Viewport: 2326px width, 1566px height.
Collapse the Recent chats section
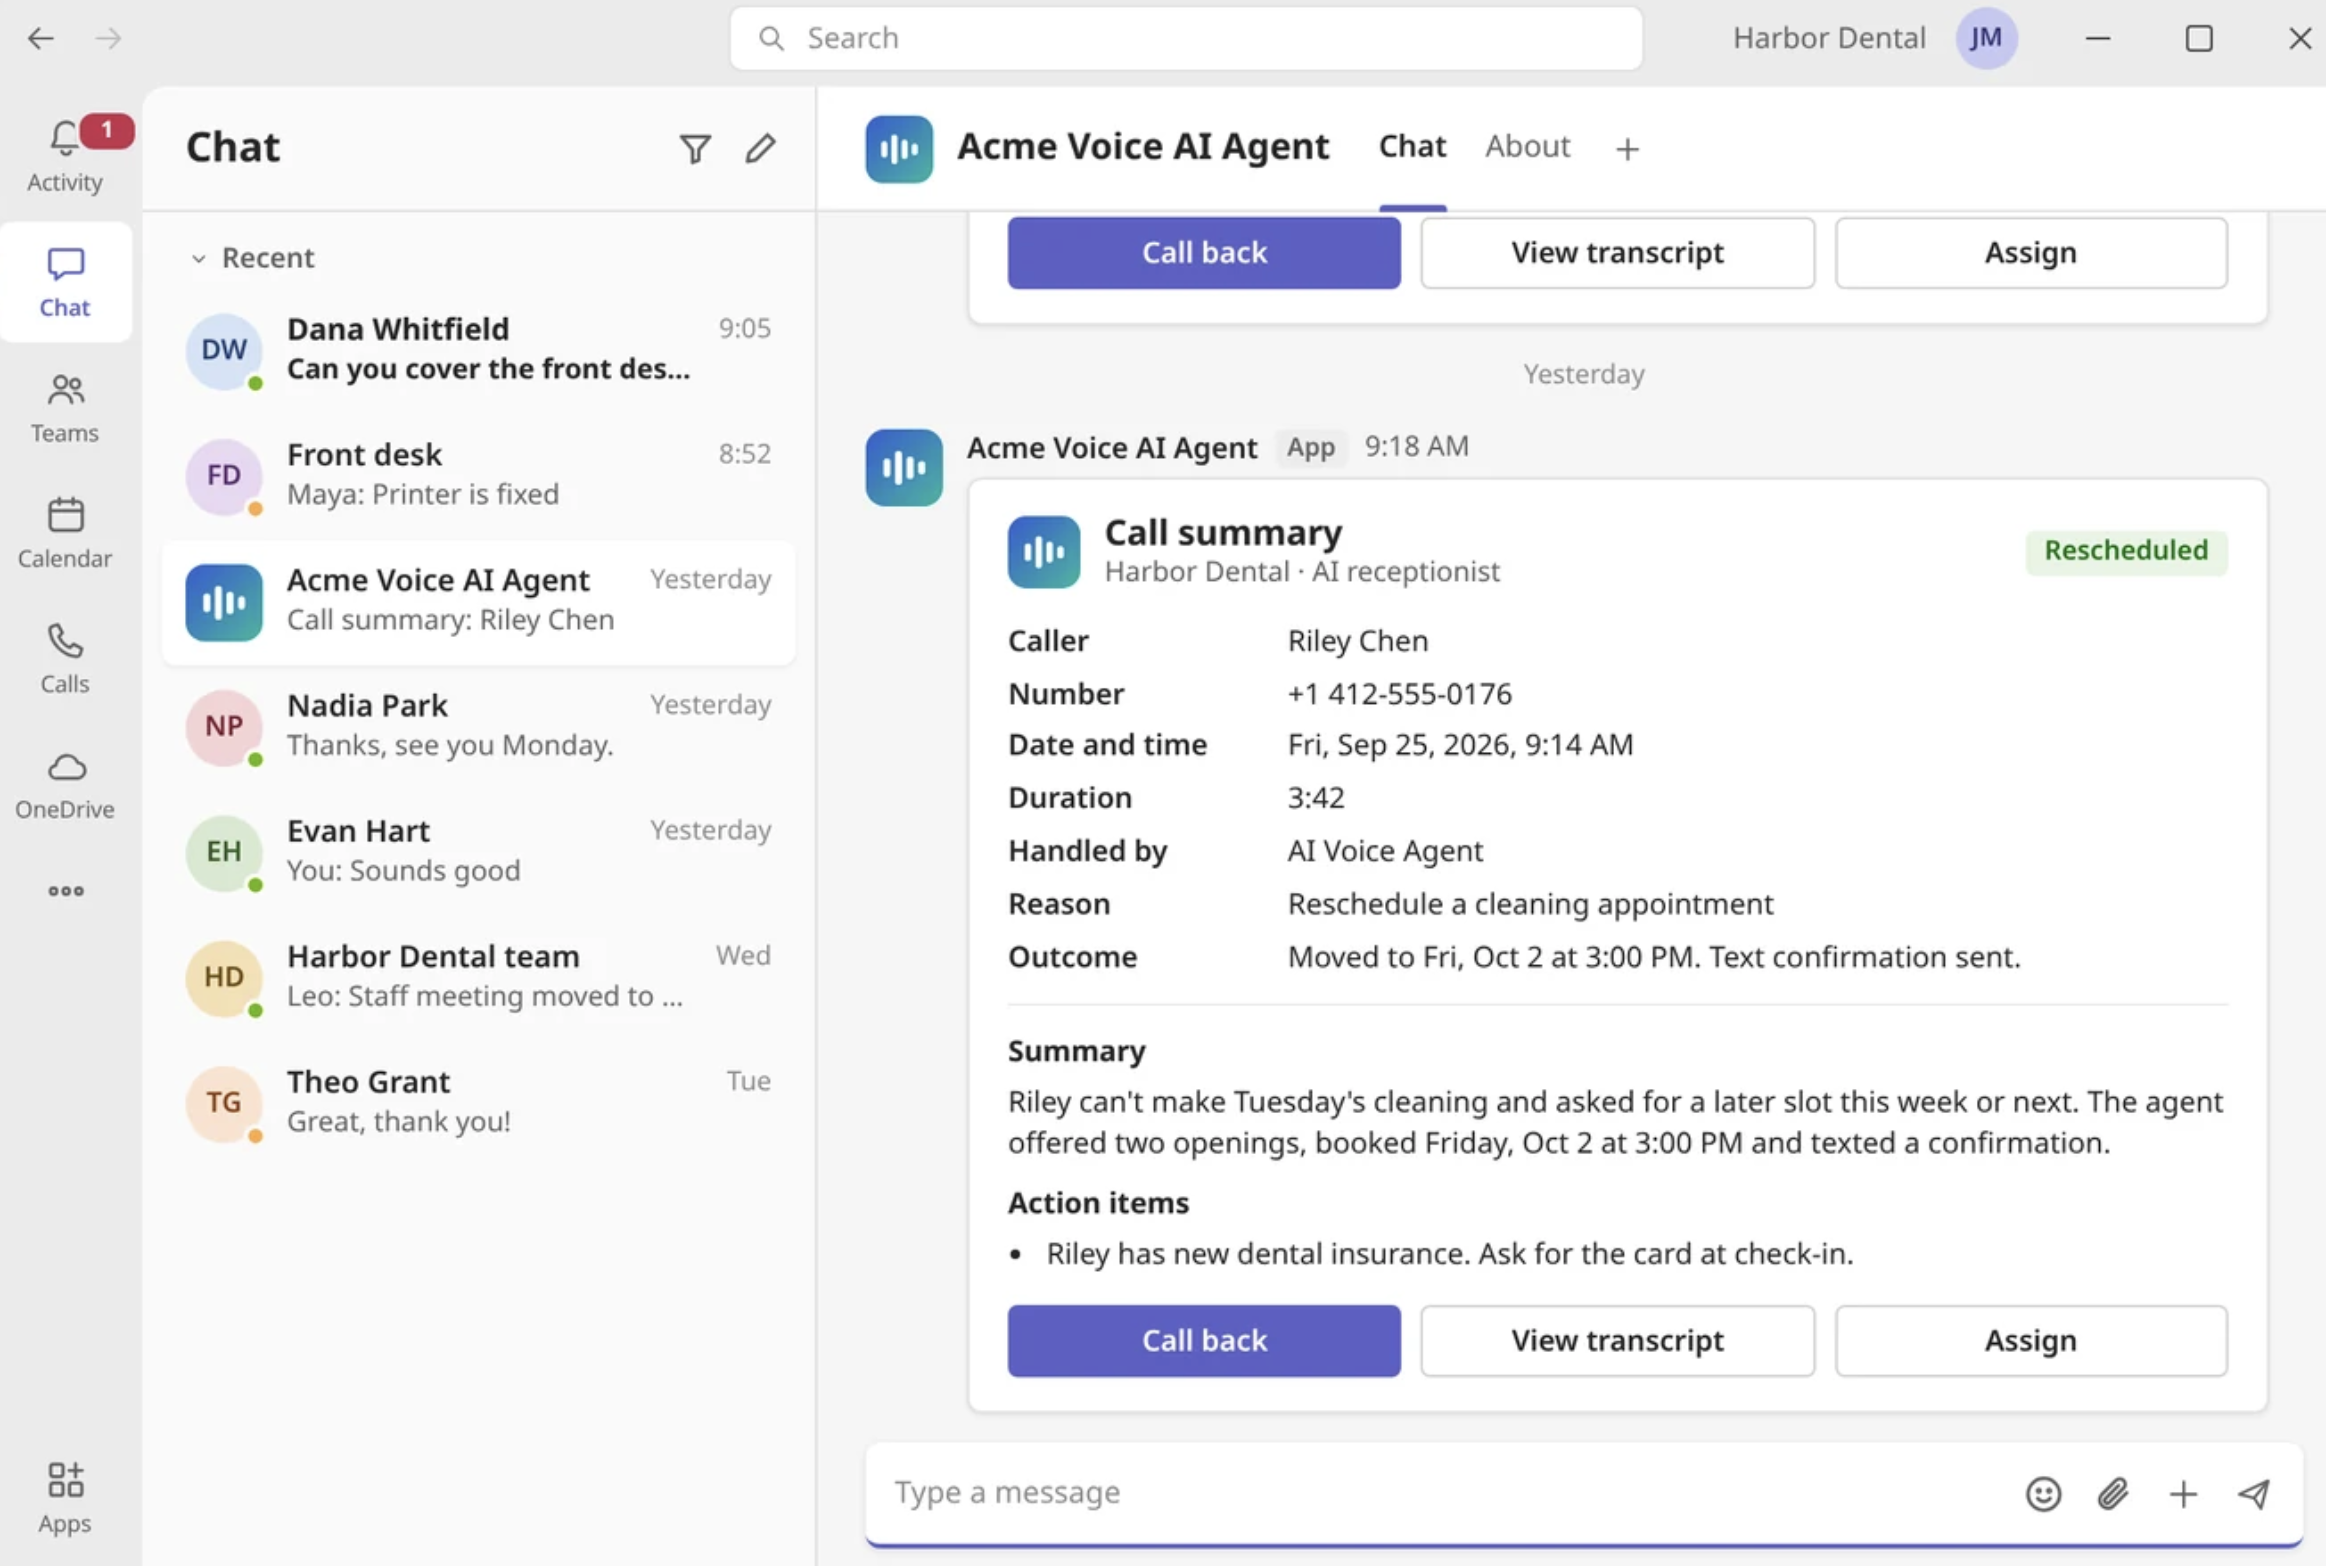coord(198,258)
